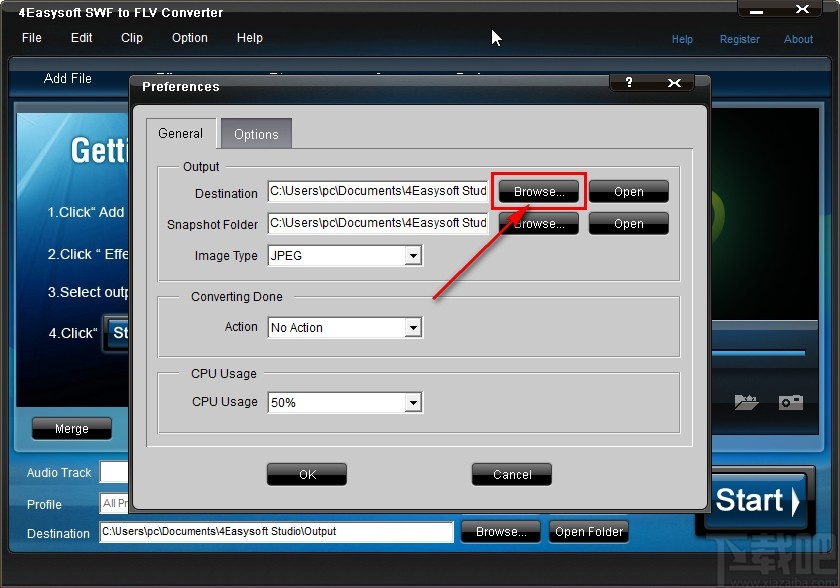This screenshot has height=588, width=840.
Task: Open the Action dropdown showing No Action
Action: (x=413, y=327)
